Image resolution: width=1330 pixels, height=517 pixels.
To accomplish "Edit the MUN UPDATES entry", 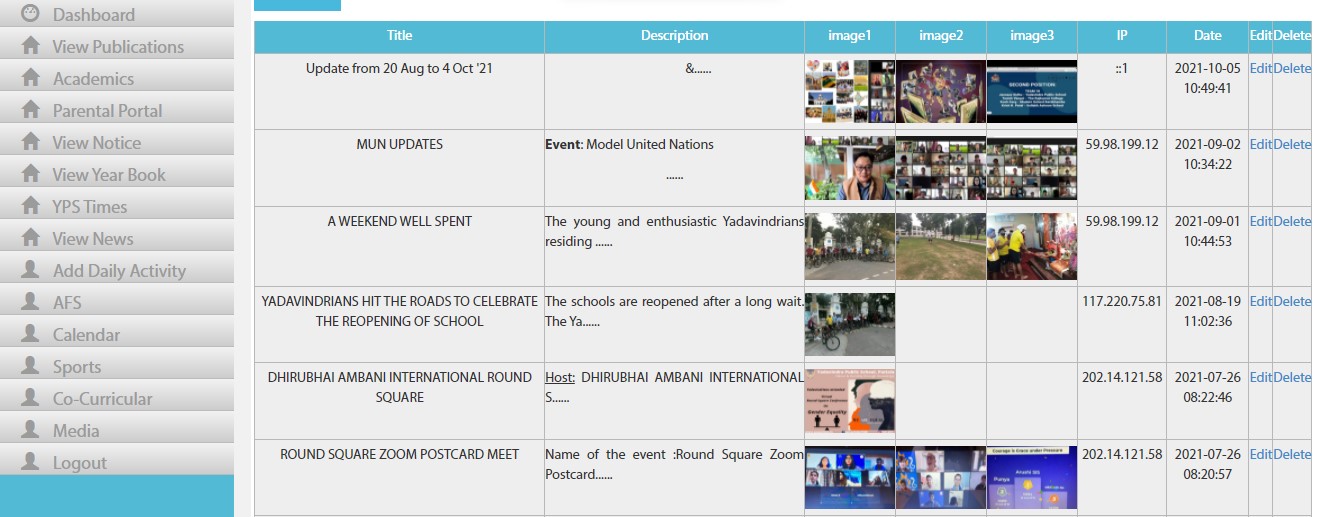I will pyautogui.click(x=1260, y=144).
